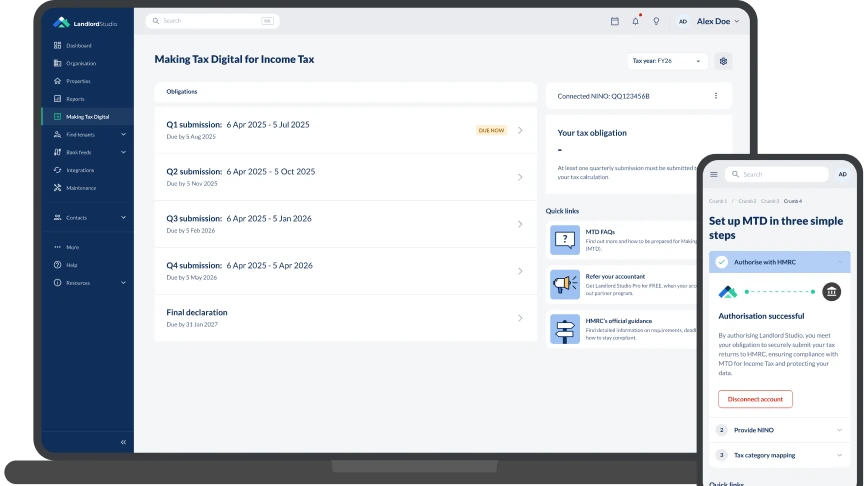Open the Organisation sidebar item
Screen dimensions: 864x486
tap(87, 63)
